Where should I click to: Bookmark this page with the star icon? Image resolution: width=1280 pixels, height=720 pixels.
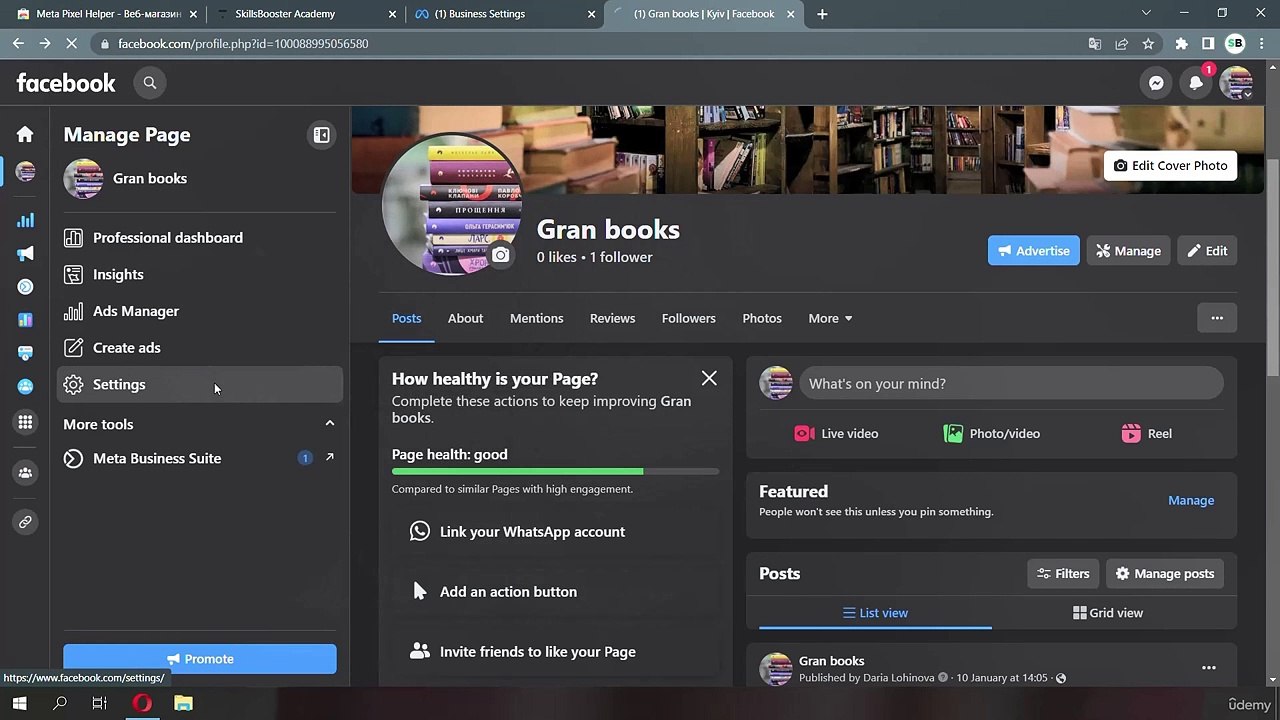click(x=1148, y=44)
